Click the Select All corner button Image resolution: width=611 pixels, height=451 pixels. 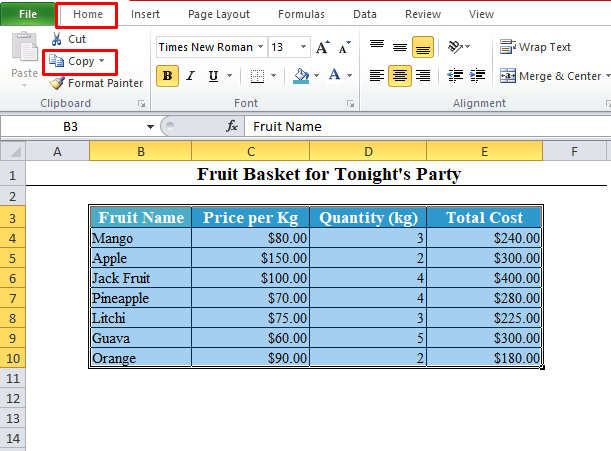point(13,151)
